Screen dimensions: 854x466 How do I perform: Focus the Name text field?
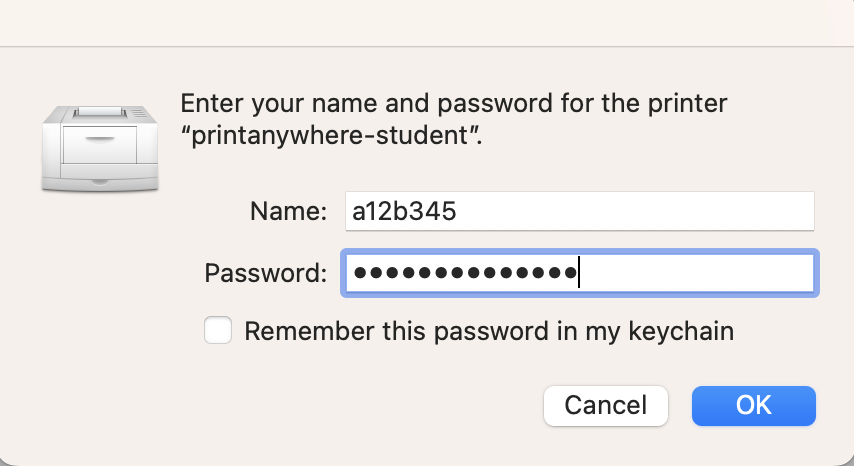tap(579, 211)
